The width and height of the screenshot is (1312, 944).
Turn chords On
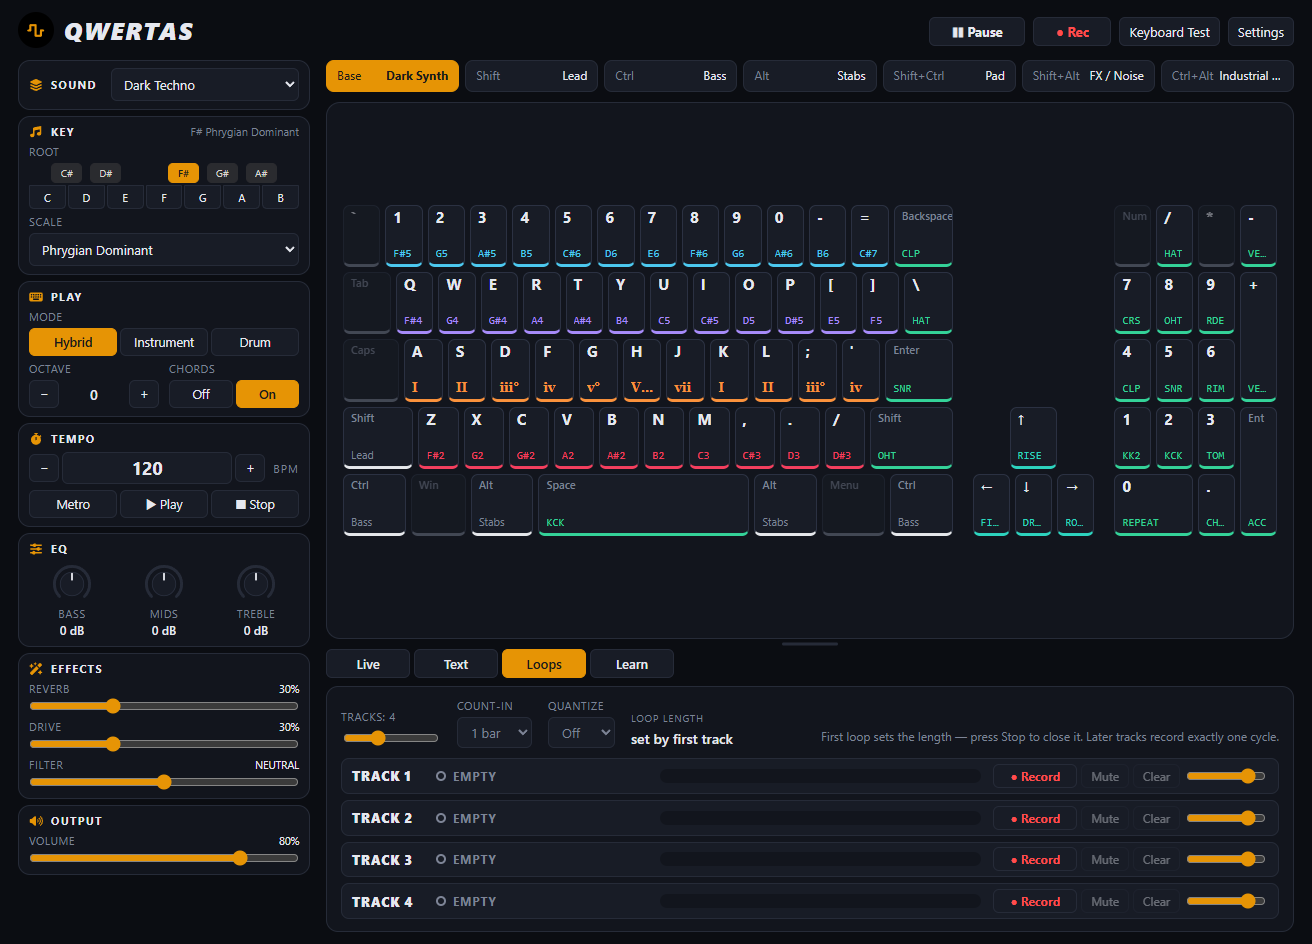(267, 394)
